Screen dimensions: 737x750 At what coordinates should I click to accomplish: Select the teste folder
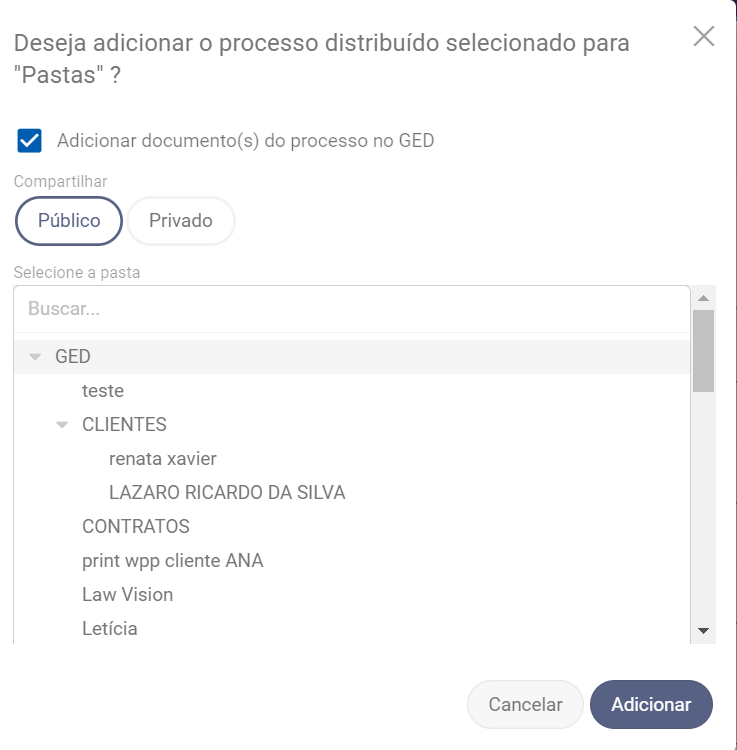103,391
